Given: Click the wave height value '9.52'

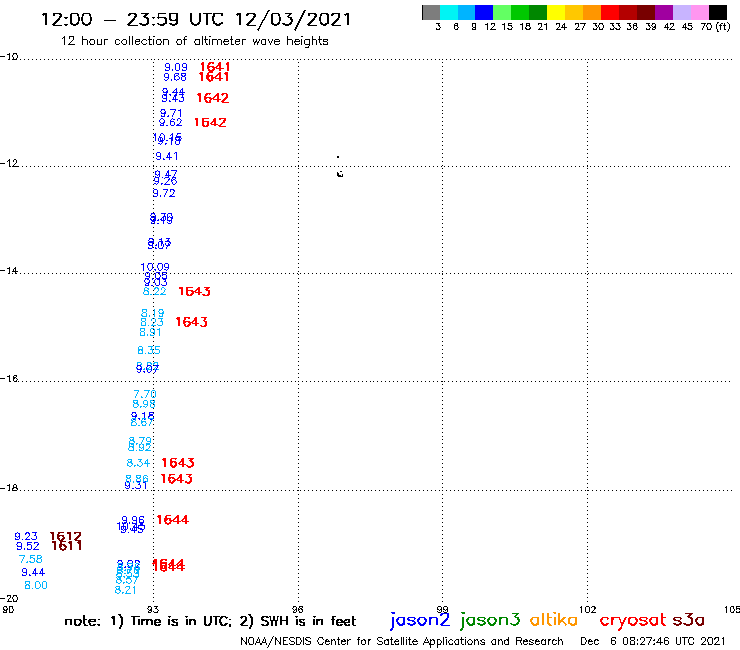Looking at the screenshot, I should [x=27, y=547].
